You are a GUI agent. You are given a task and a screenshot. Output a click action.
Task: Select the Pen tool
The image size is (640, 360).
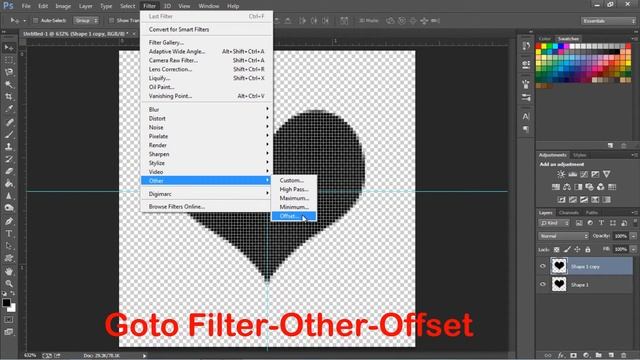click(x=9, y=221)
